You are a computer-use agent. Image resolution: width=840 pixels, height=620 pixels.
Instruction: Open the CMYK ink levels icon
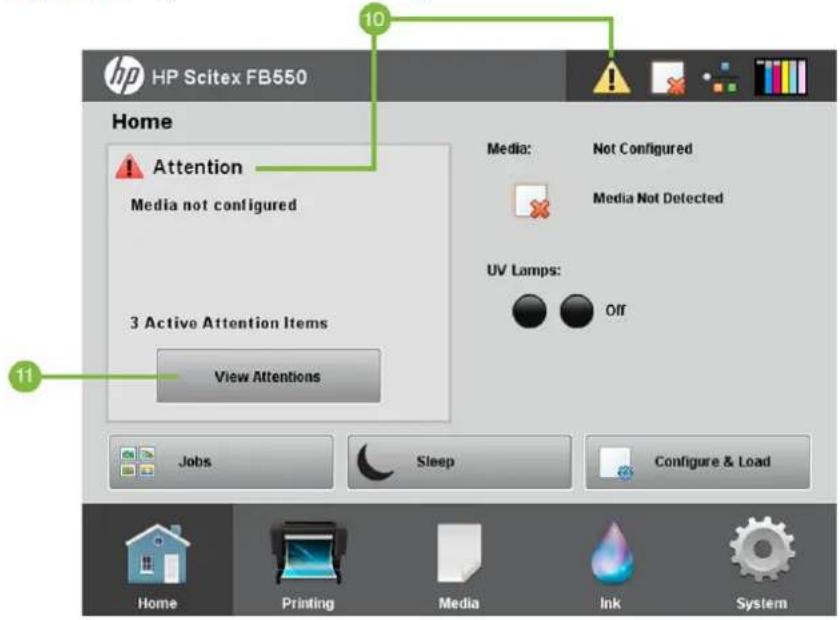click(x=781, y=77)
